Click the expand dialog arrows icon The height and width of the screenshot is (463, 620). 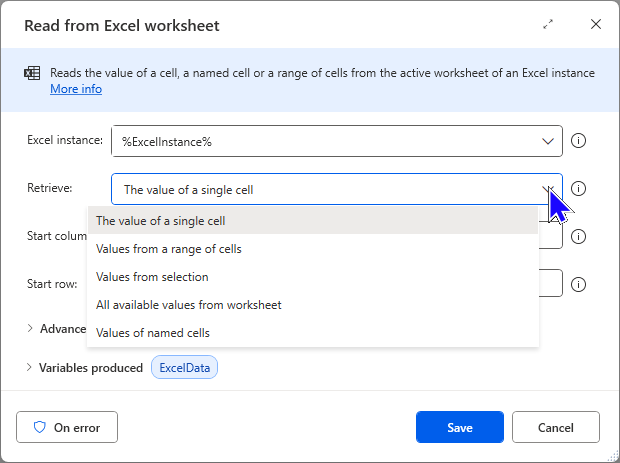[x=548, y=25]
